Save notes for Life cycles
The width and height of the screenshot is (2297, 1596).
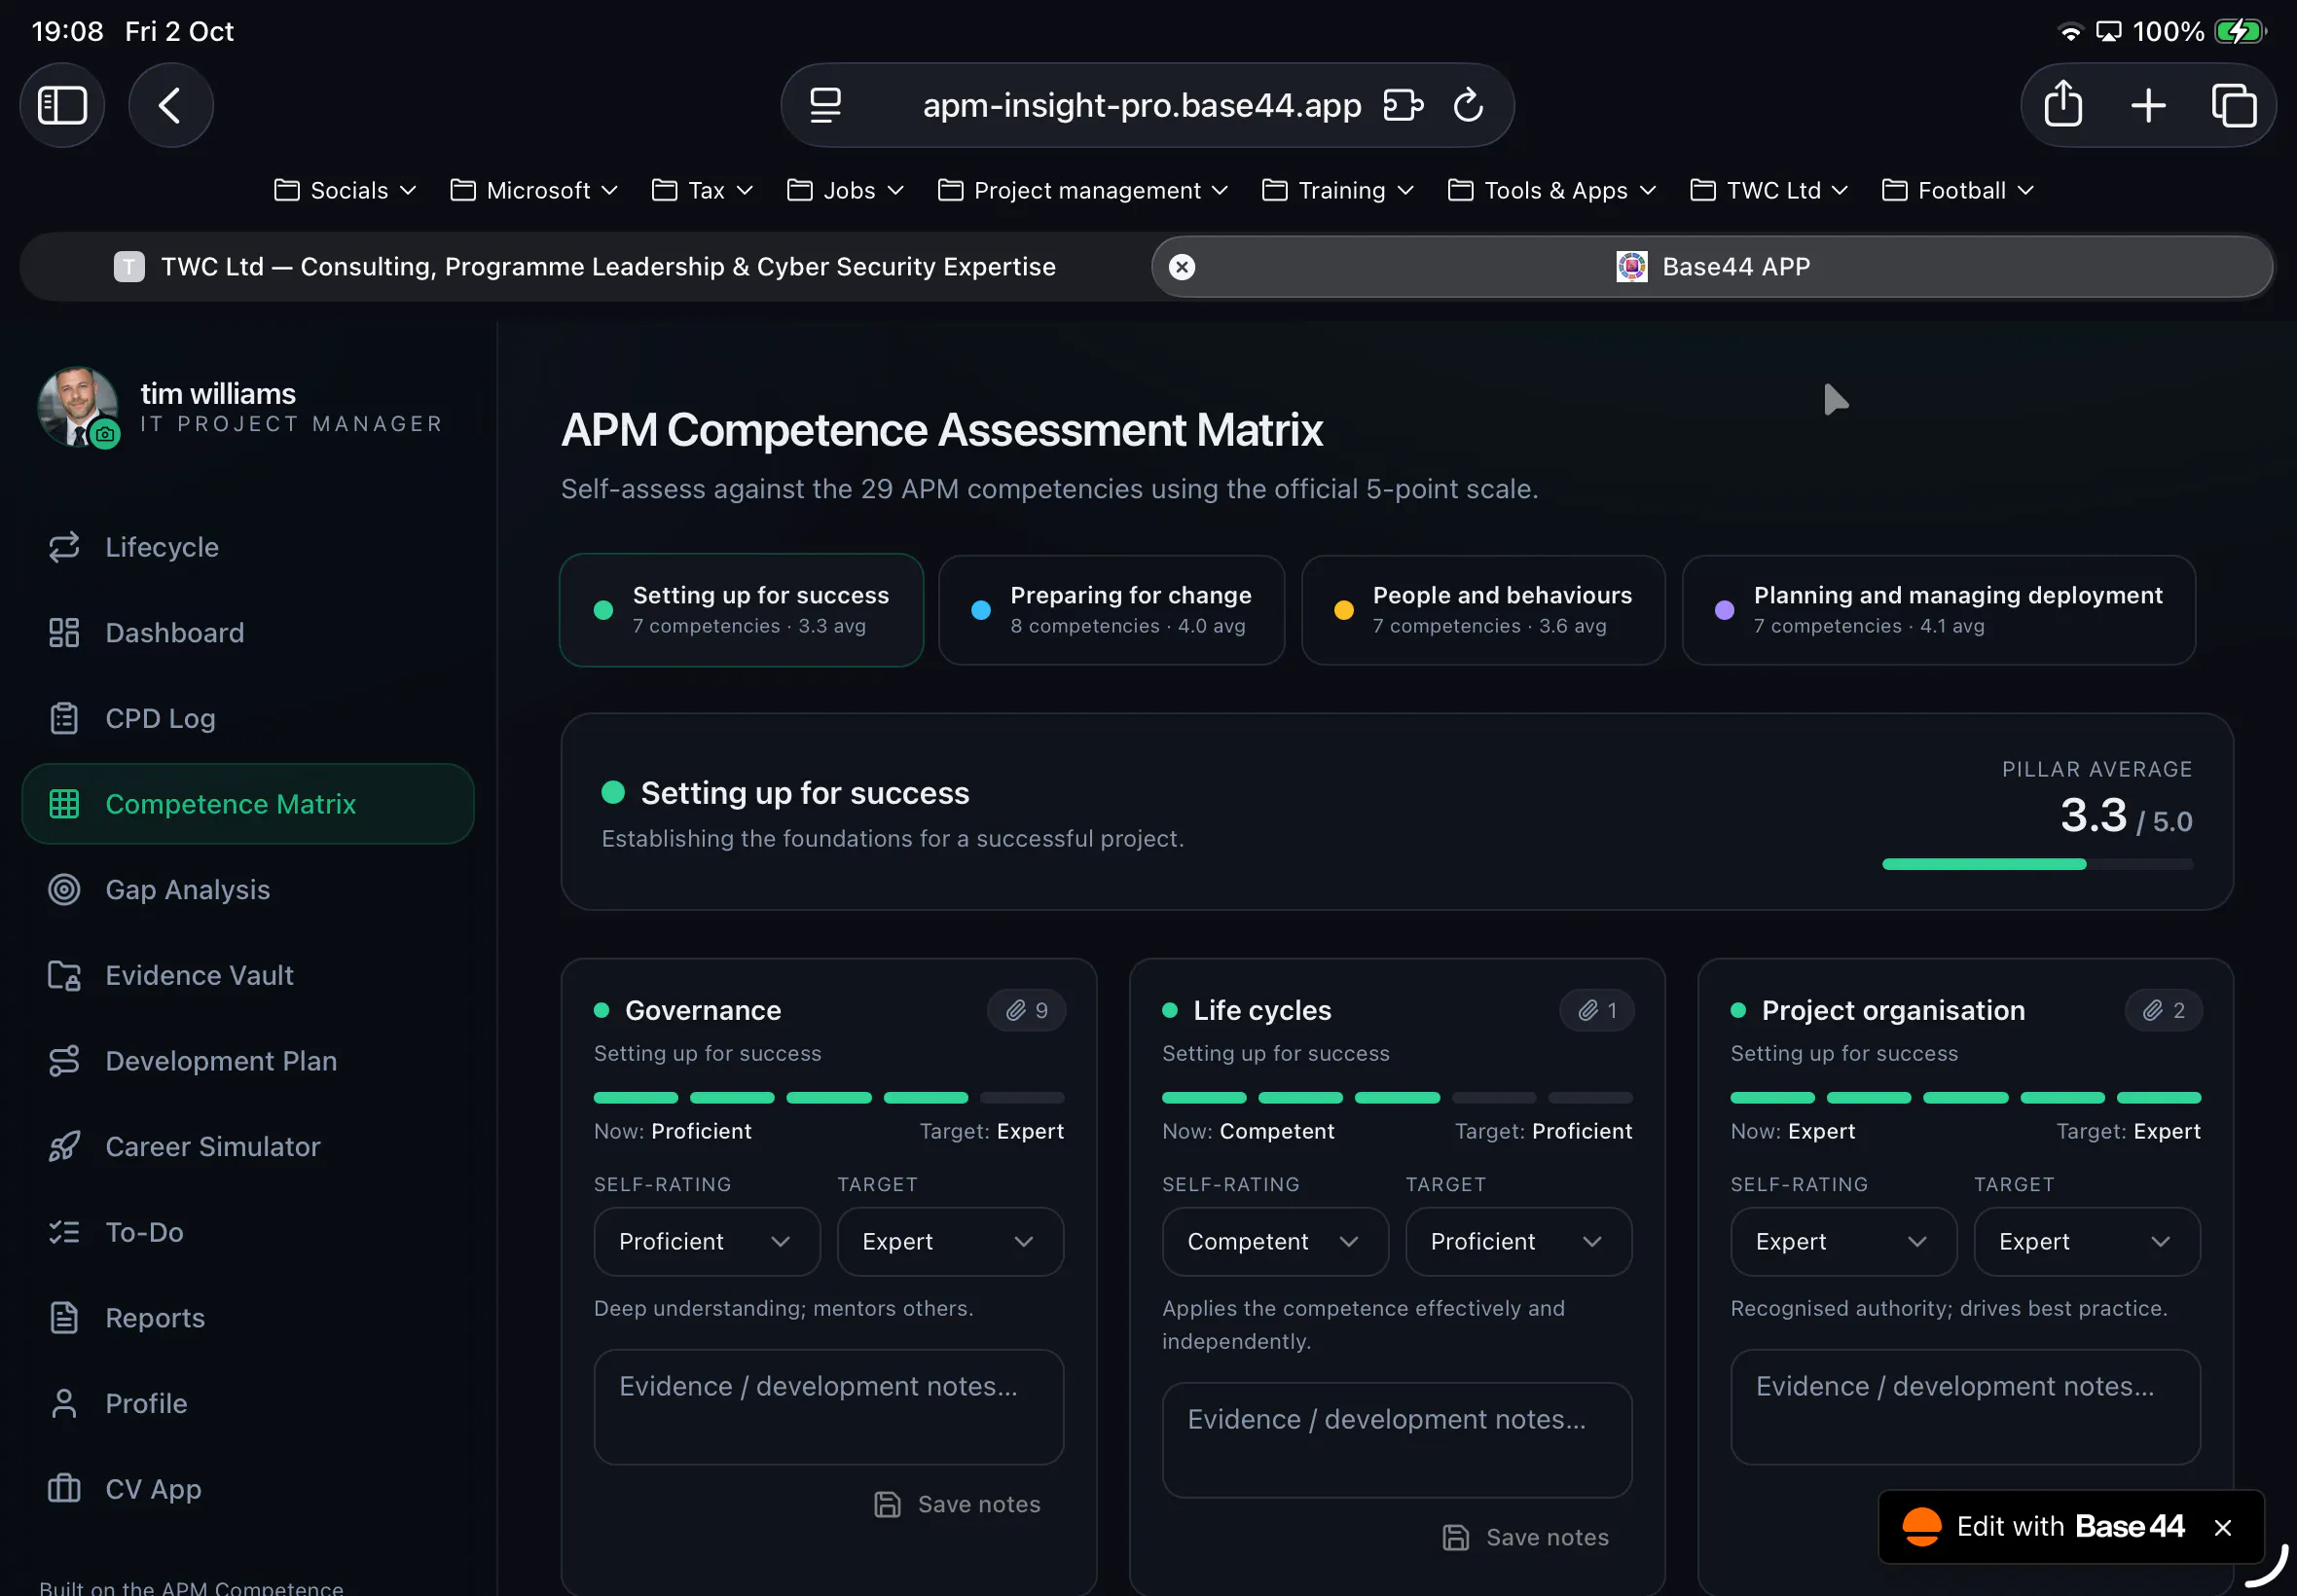[x=1526, y=1537]
